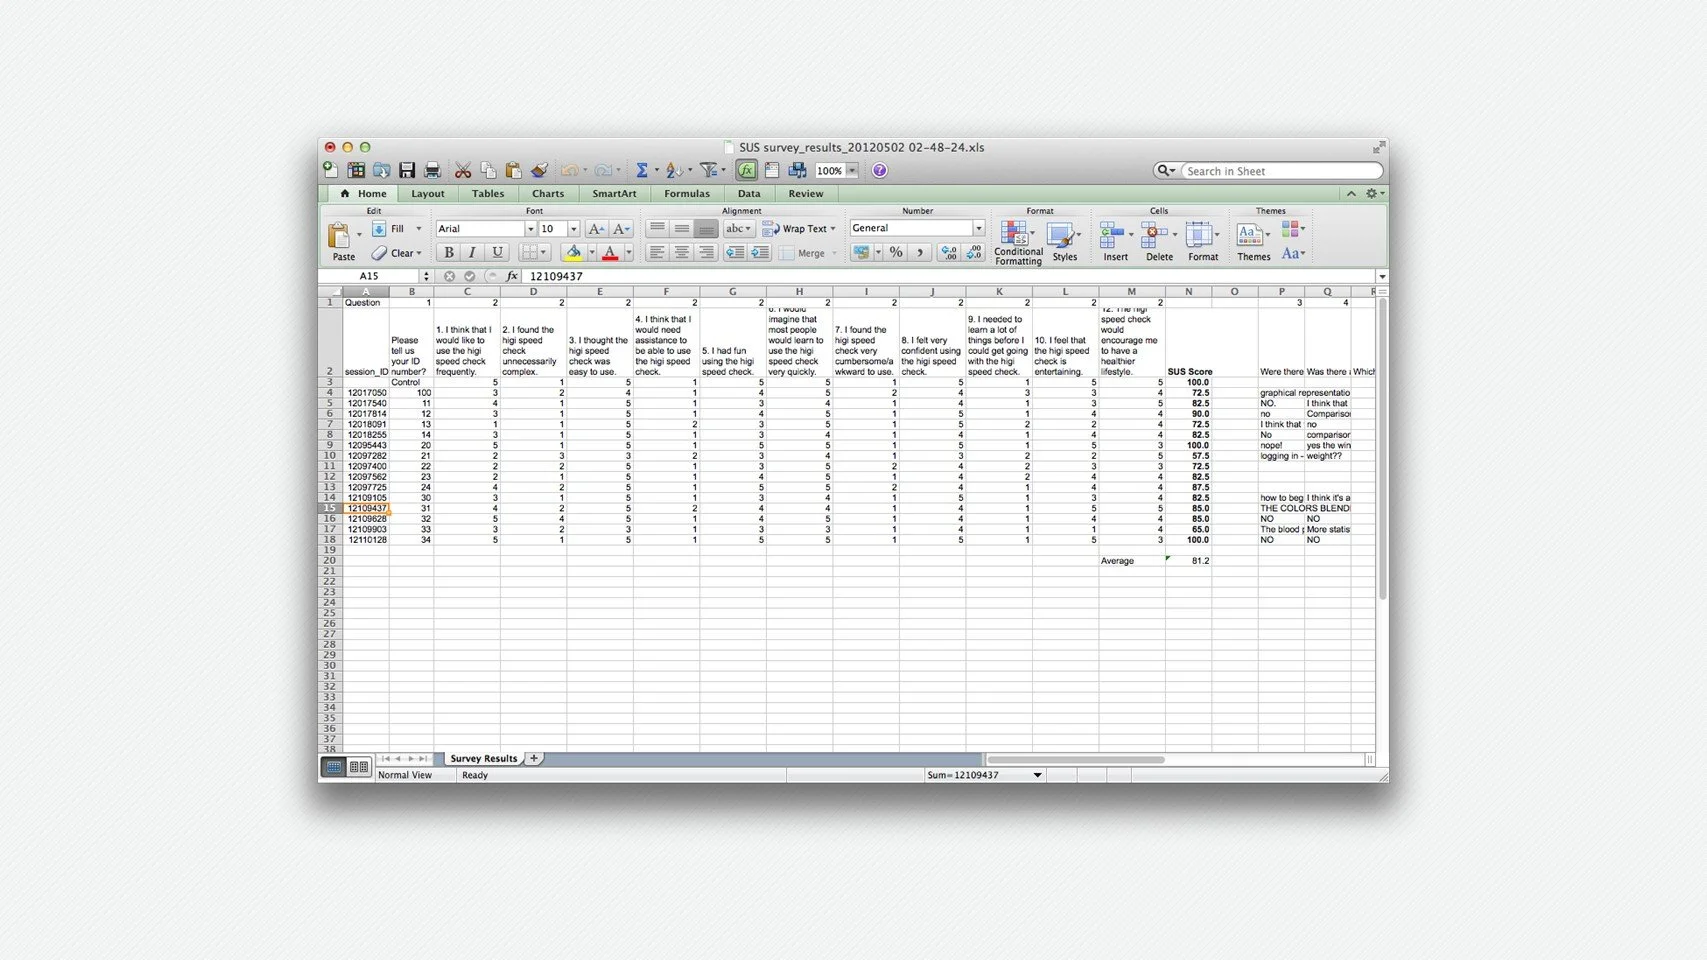
Task: Click the Conditional Formatting button
Action: click(x=1018, y=243)
